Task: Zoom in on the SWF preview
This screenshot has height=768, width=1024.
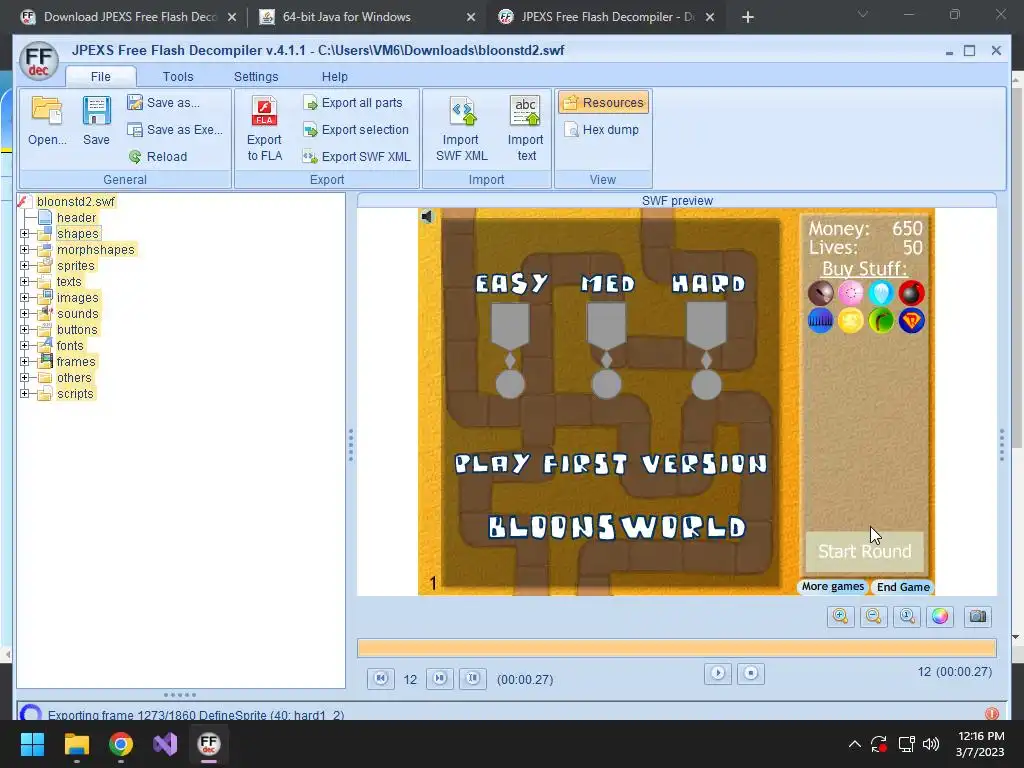Action: 840,616
